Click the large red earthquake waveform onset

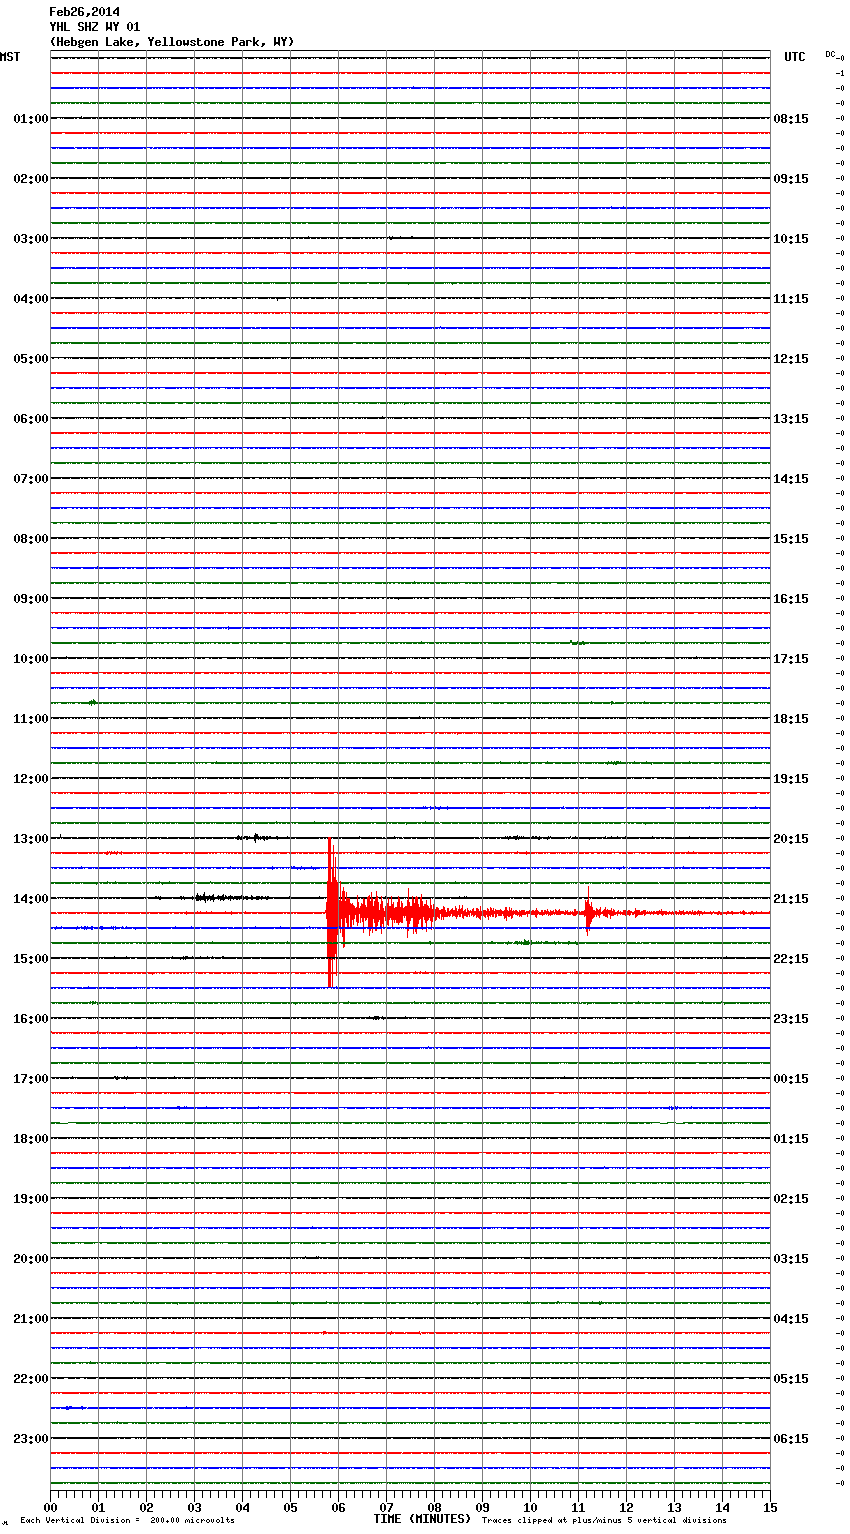click(x=331, y=913)
